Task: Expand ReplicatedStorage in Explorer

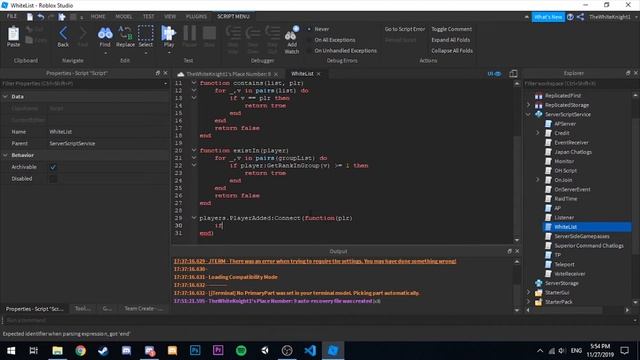Action: point(528,105)
